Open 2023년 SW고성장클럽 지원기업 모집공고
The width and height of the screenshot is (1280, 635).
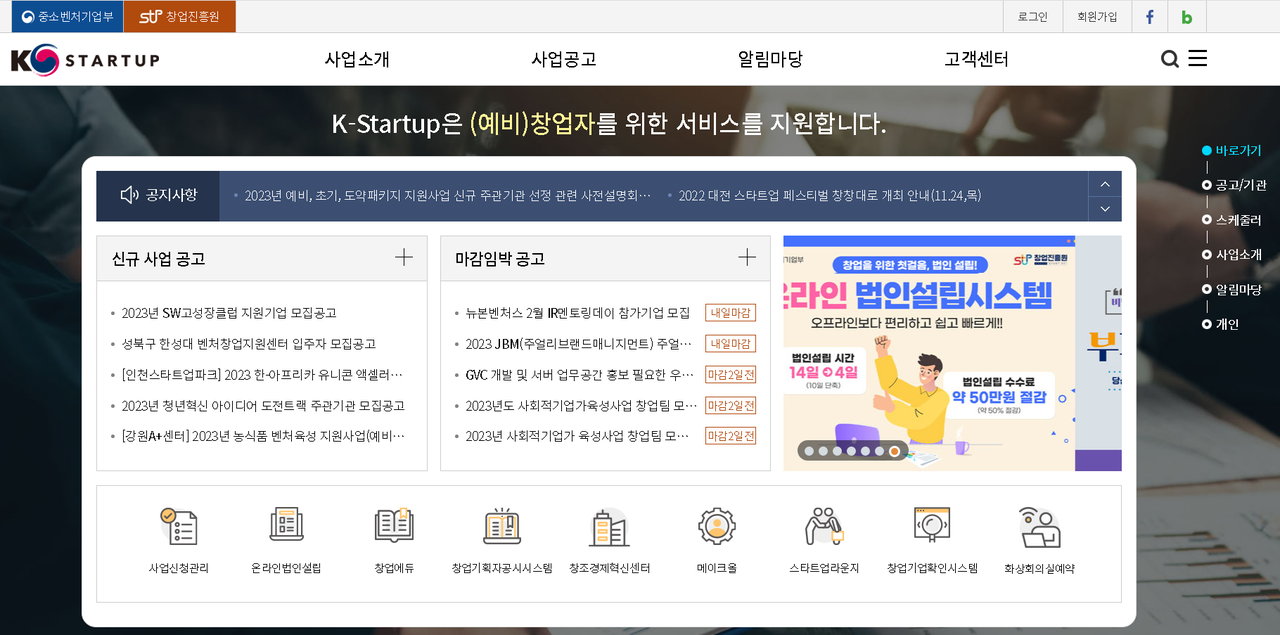(x=229, y=313)
